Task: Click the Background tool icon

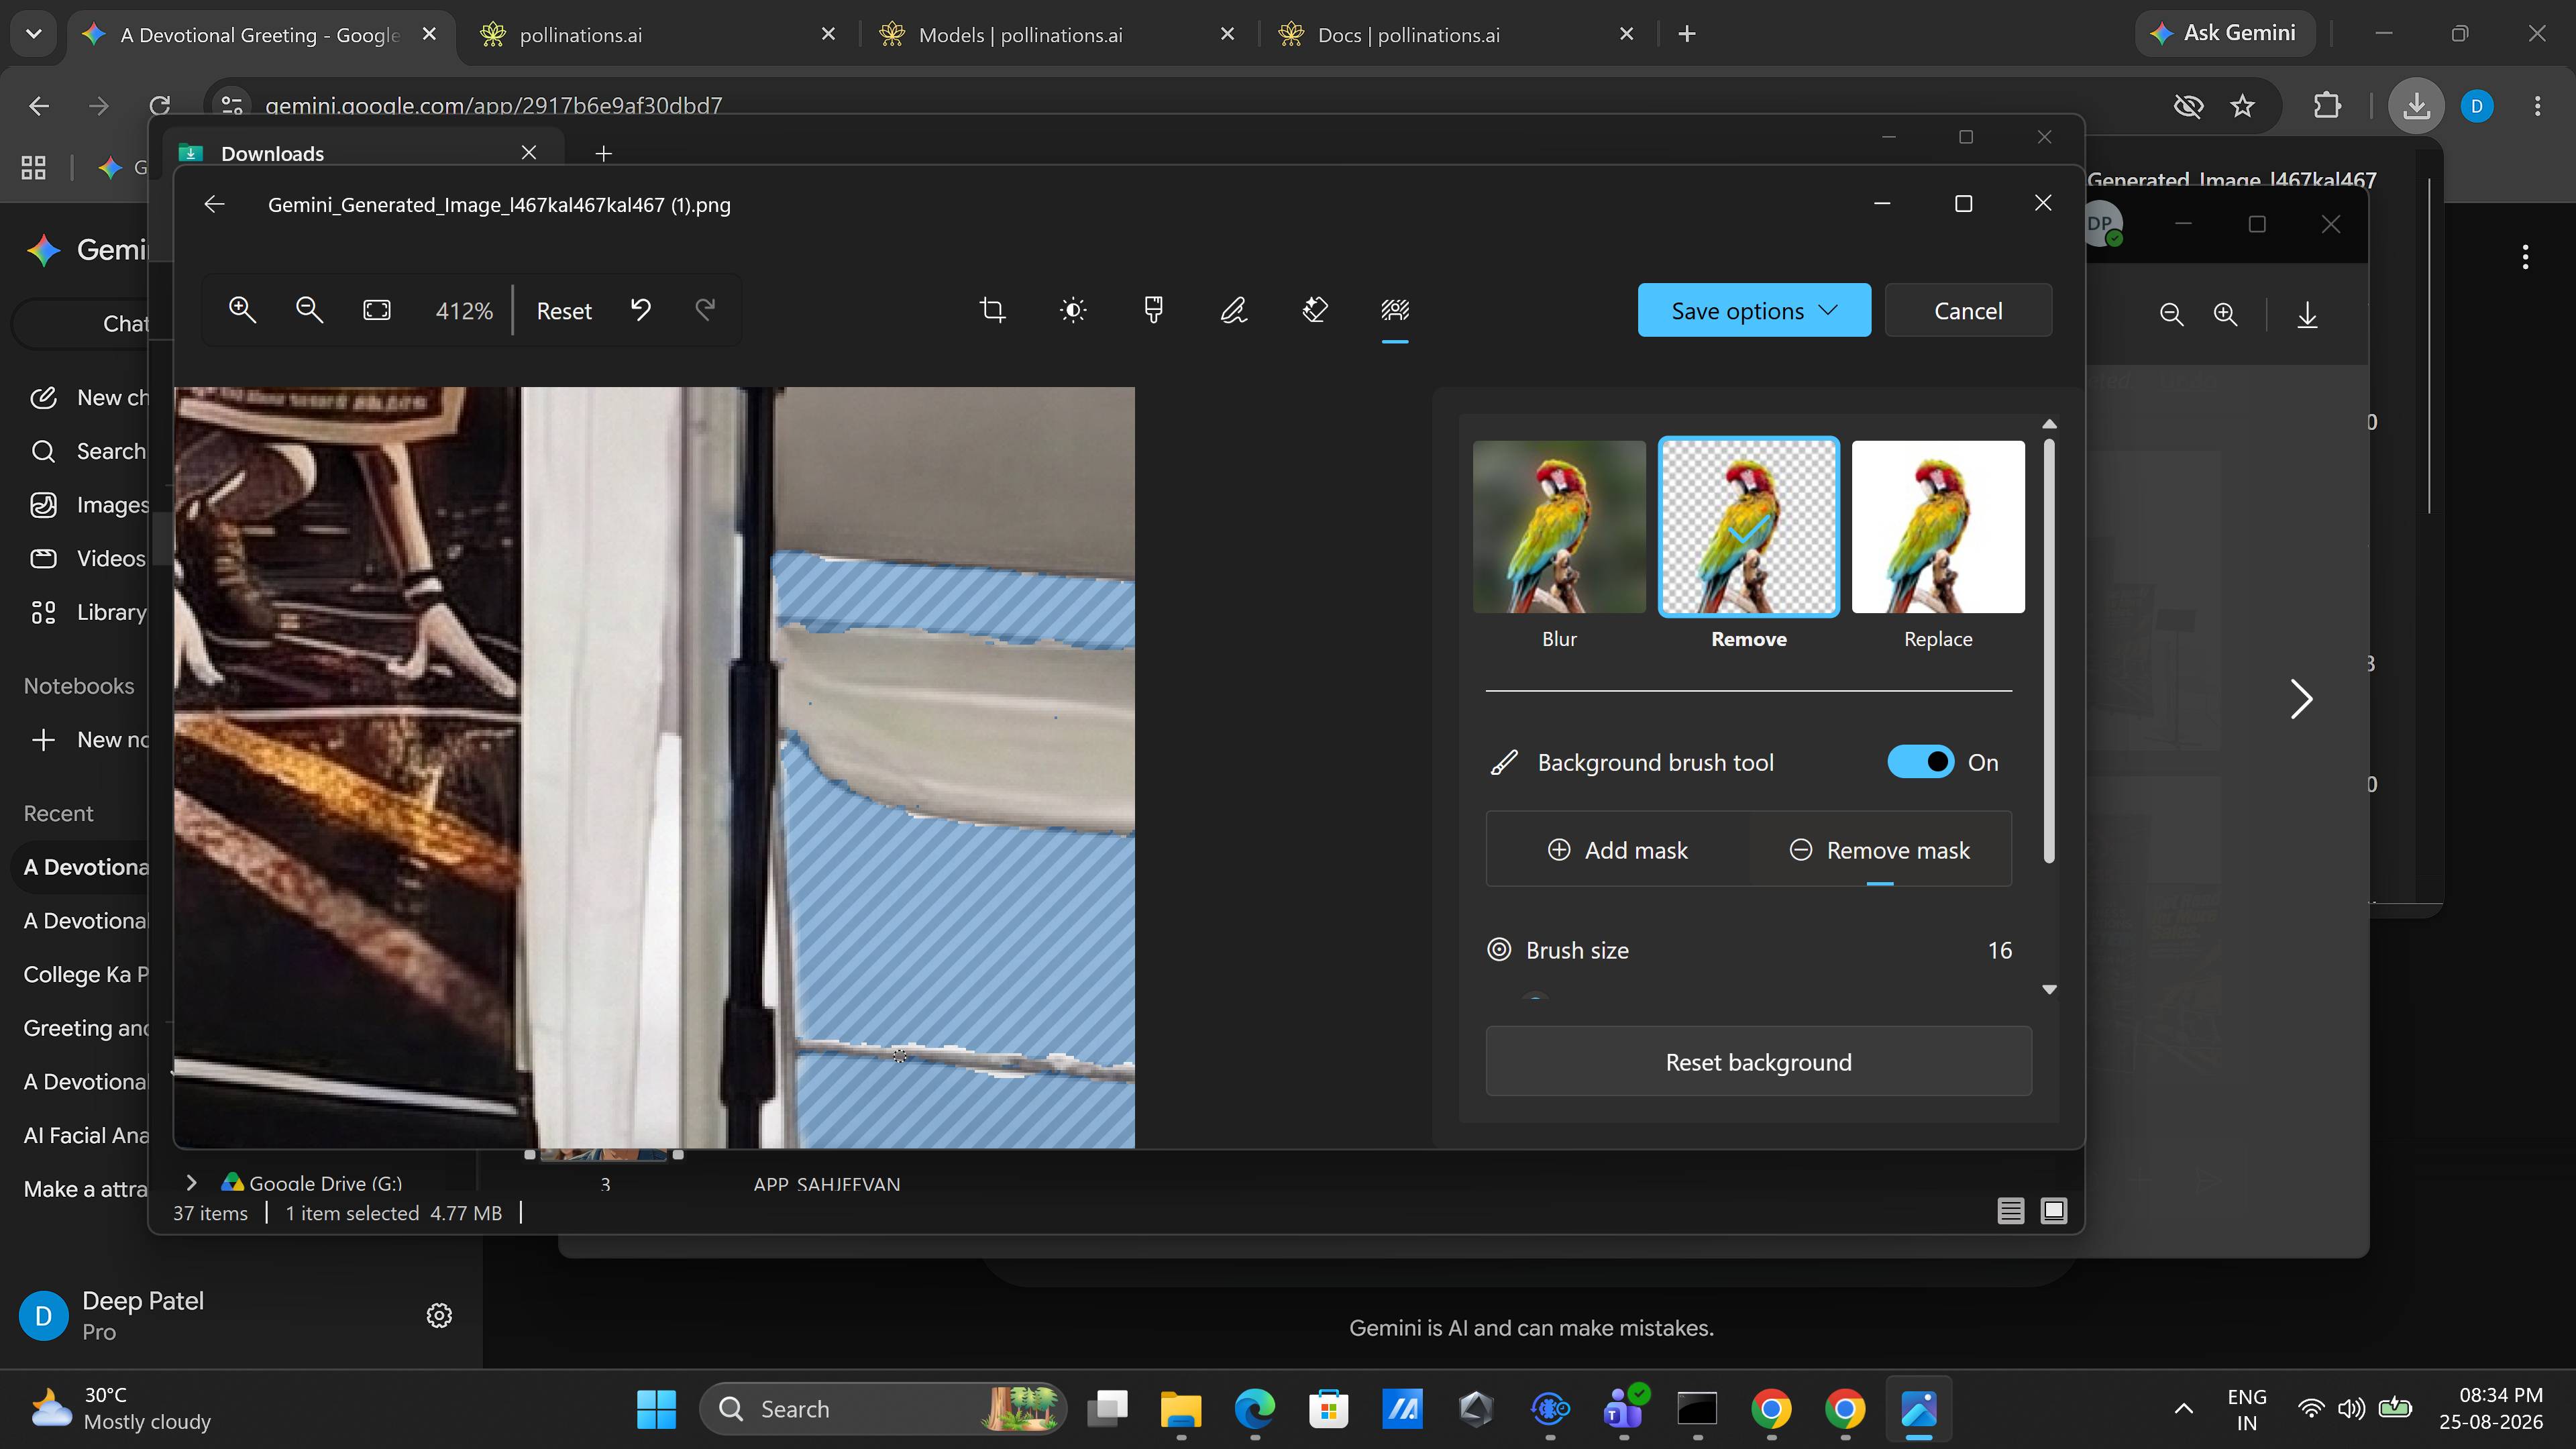Action: click(1395, 310)
